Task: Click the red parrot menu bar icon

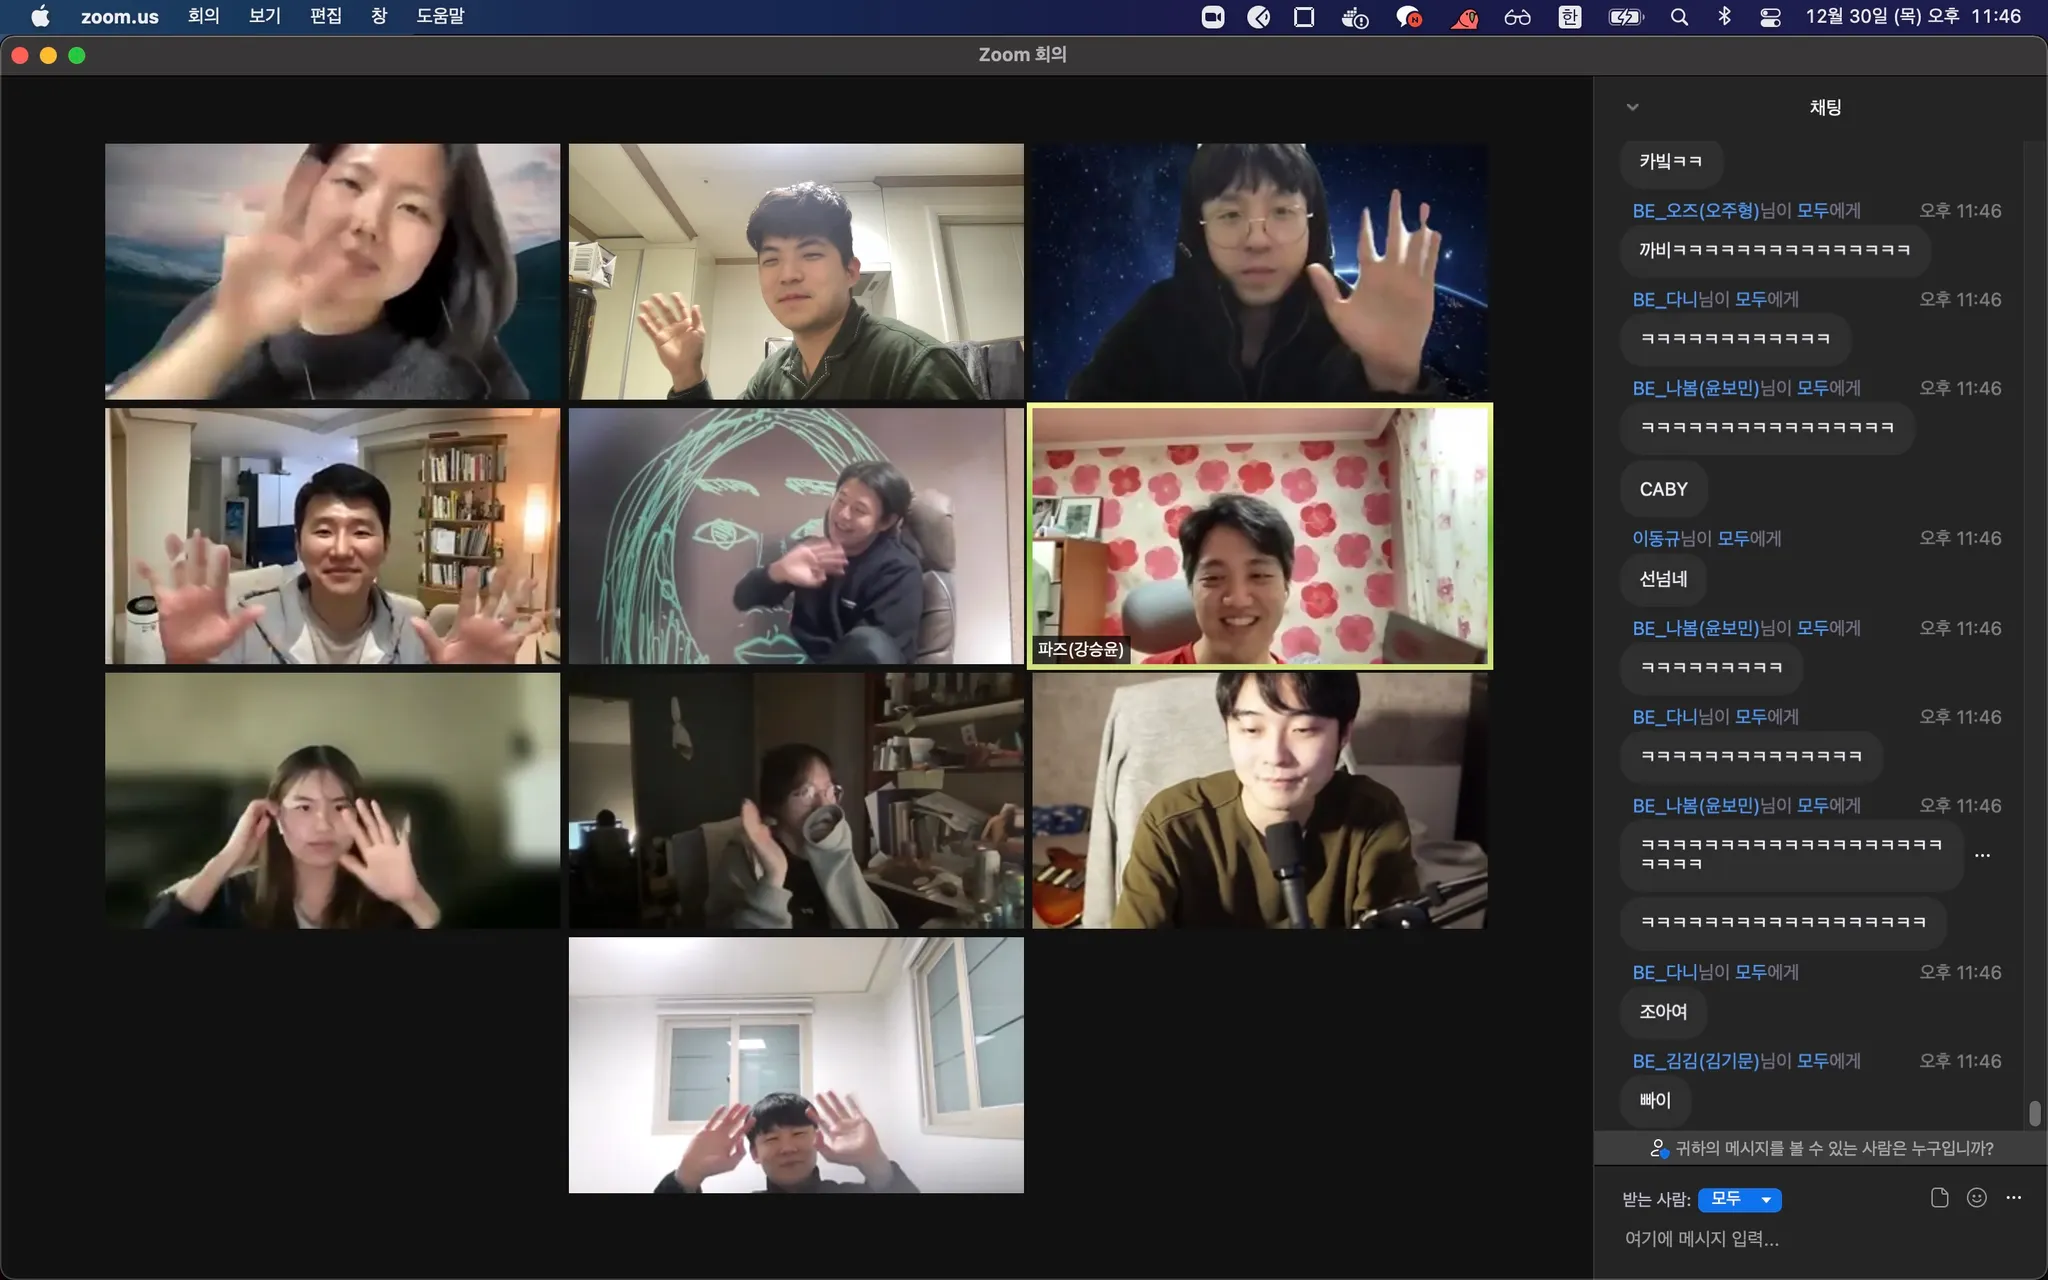Action: point(1464,17)
